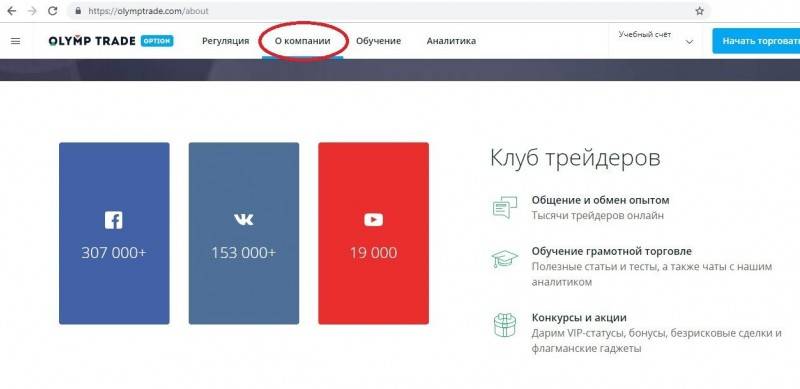Click the Начать торговать button
800x389 pixels.
(x=756, y=41)
